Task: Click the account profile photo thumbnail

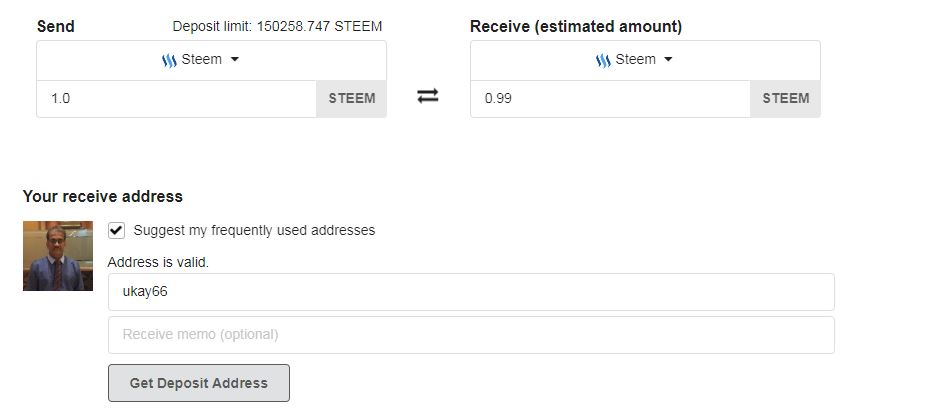Action: point(58,256)
